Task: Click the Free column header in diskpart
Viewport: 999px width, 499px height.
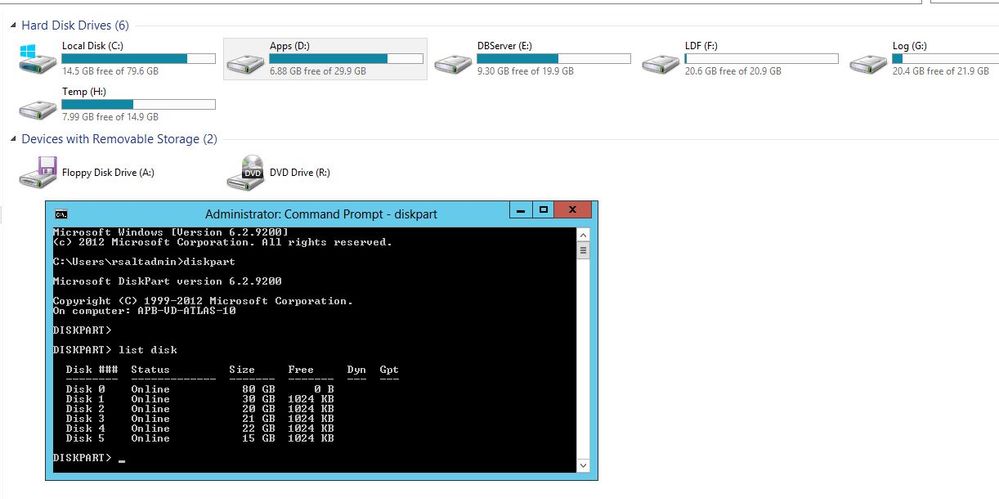Action: 301,370
